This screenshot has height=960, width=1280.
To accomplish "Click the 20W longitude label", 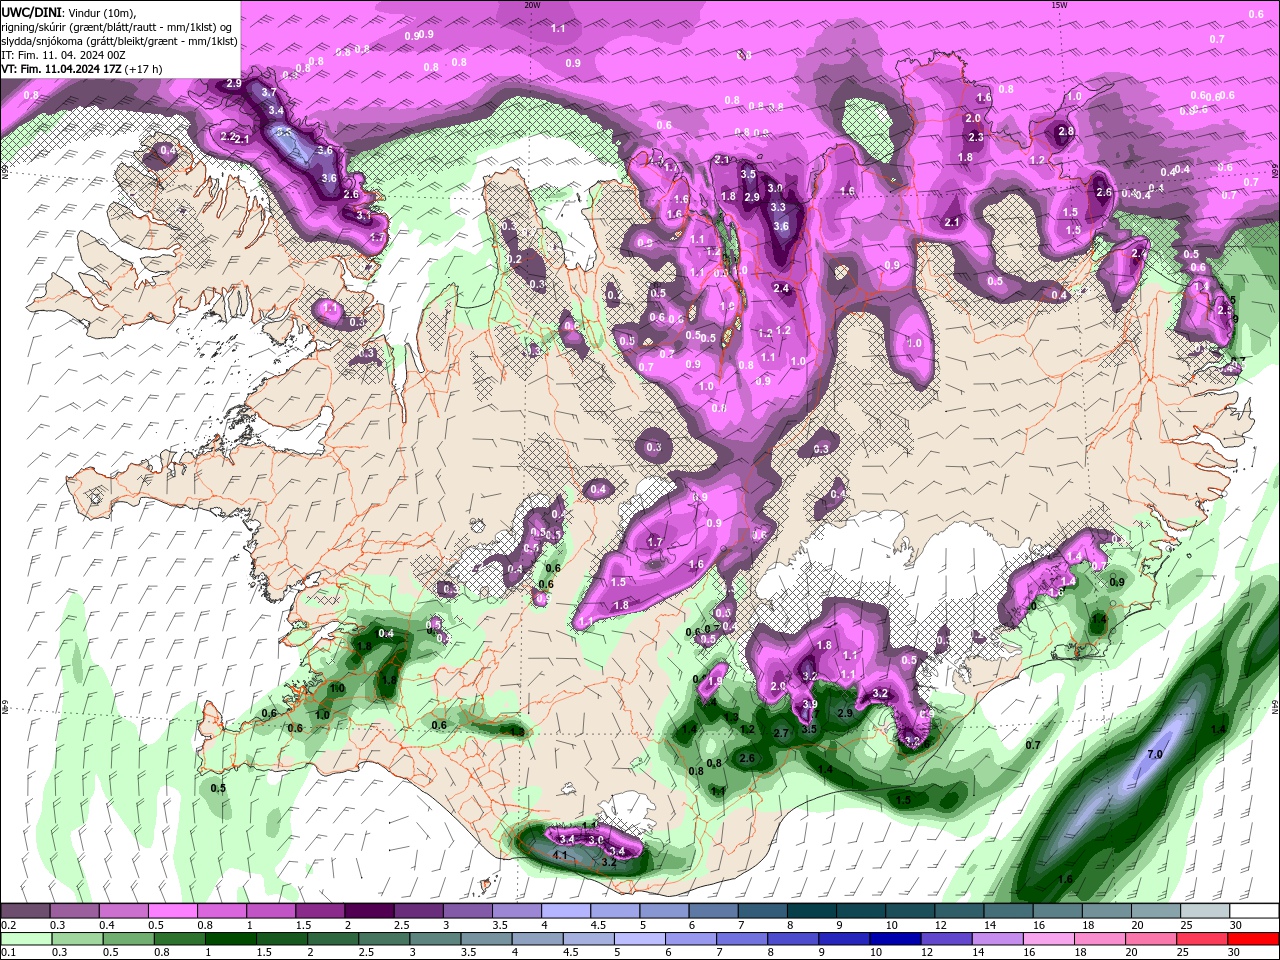I will (x=532, y=5).
